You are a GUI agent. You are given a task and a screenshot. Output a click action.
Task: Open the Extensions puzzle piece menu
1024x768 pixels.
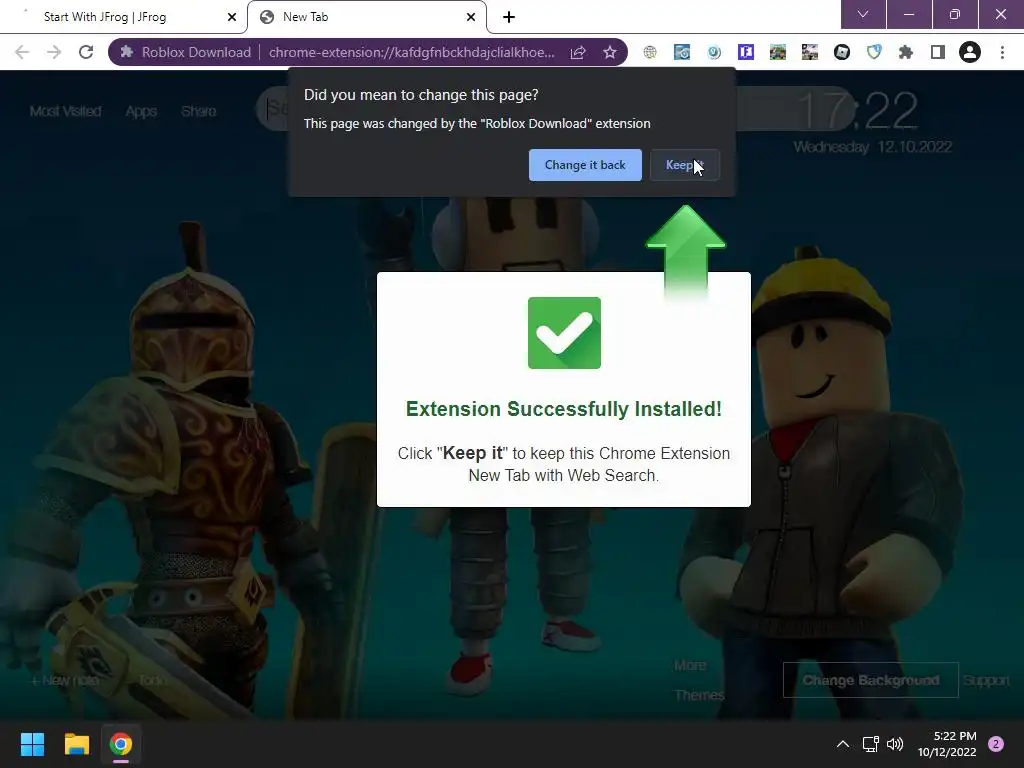[x=906, y=52]
